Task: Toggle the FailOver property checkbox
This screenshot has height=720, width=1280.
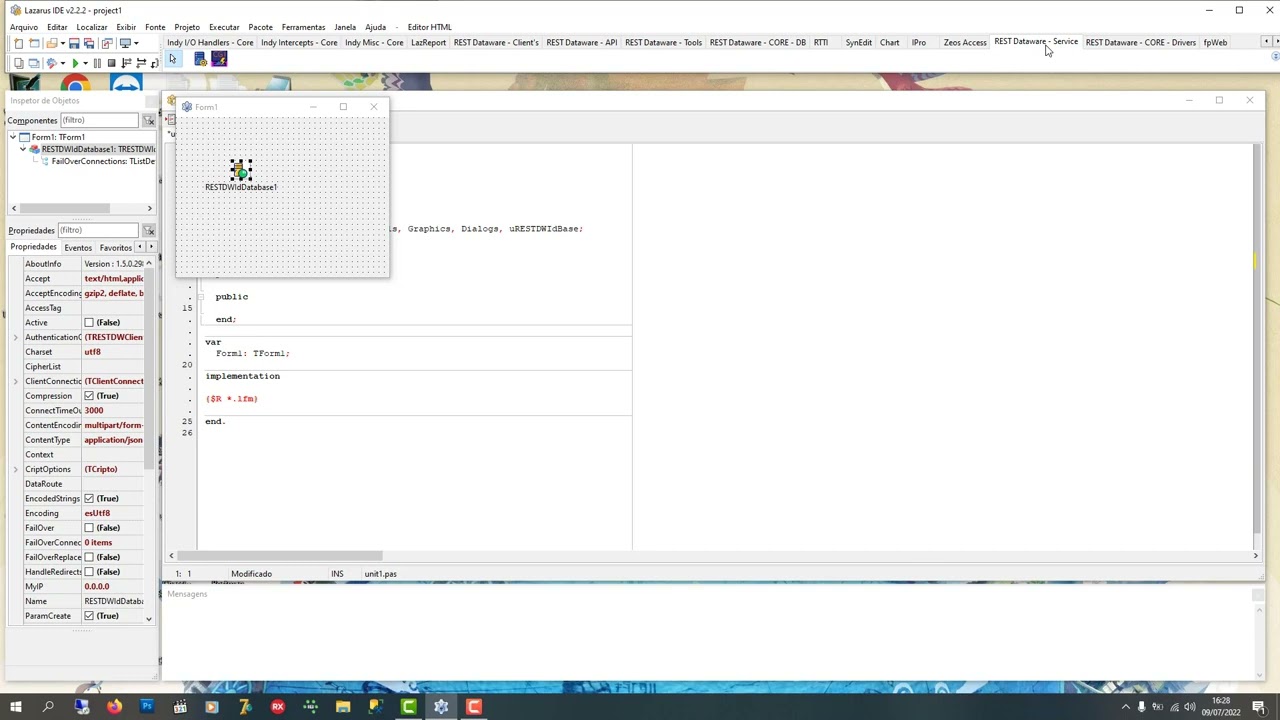Action: click(x=89, y=528)
